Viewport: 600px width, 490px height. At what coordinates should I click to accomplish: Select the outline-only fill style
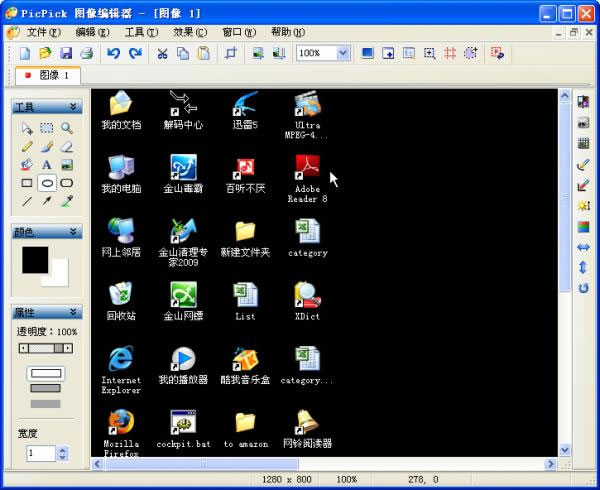click(x=46, y=373)
